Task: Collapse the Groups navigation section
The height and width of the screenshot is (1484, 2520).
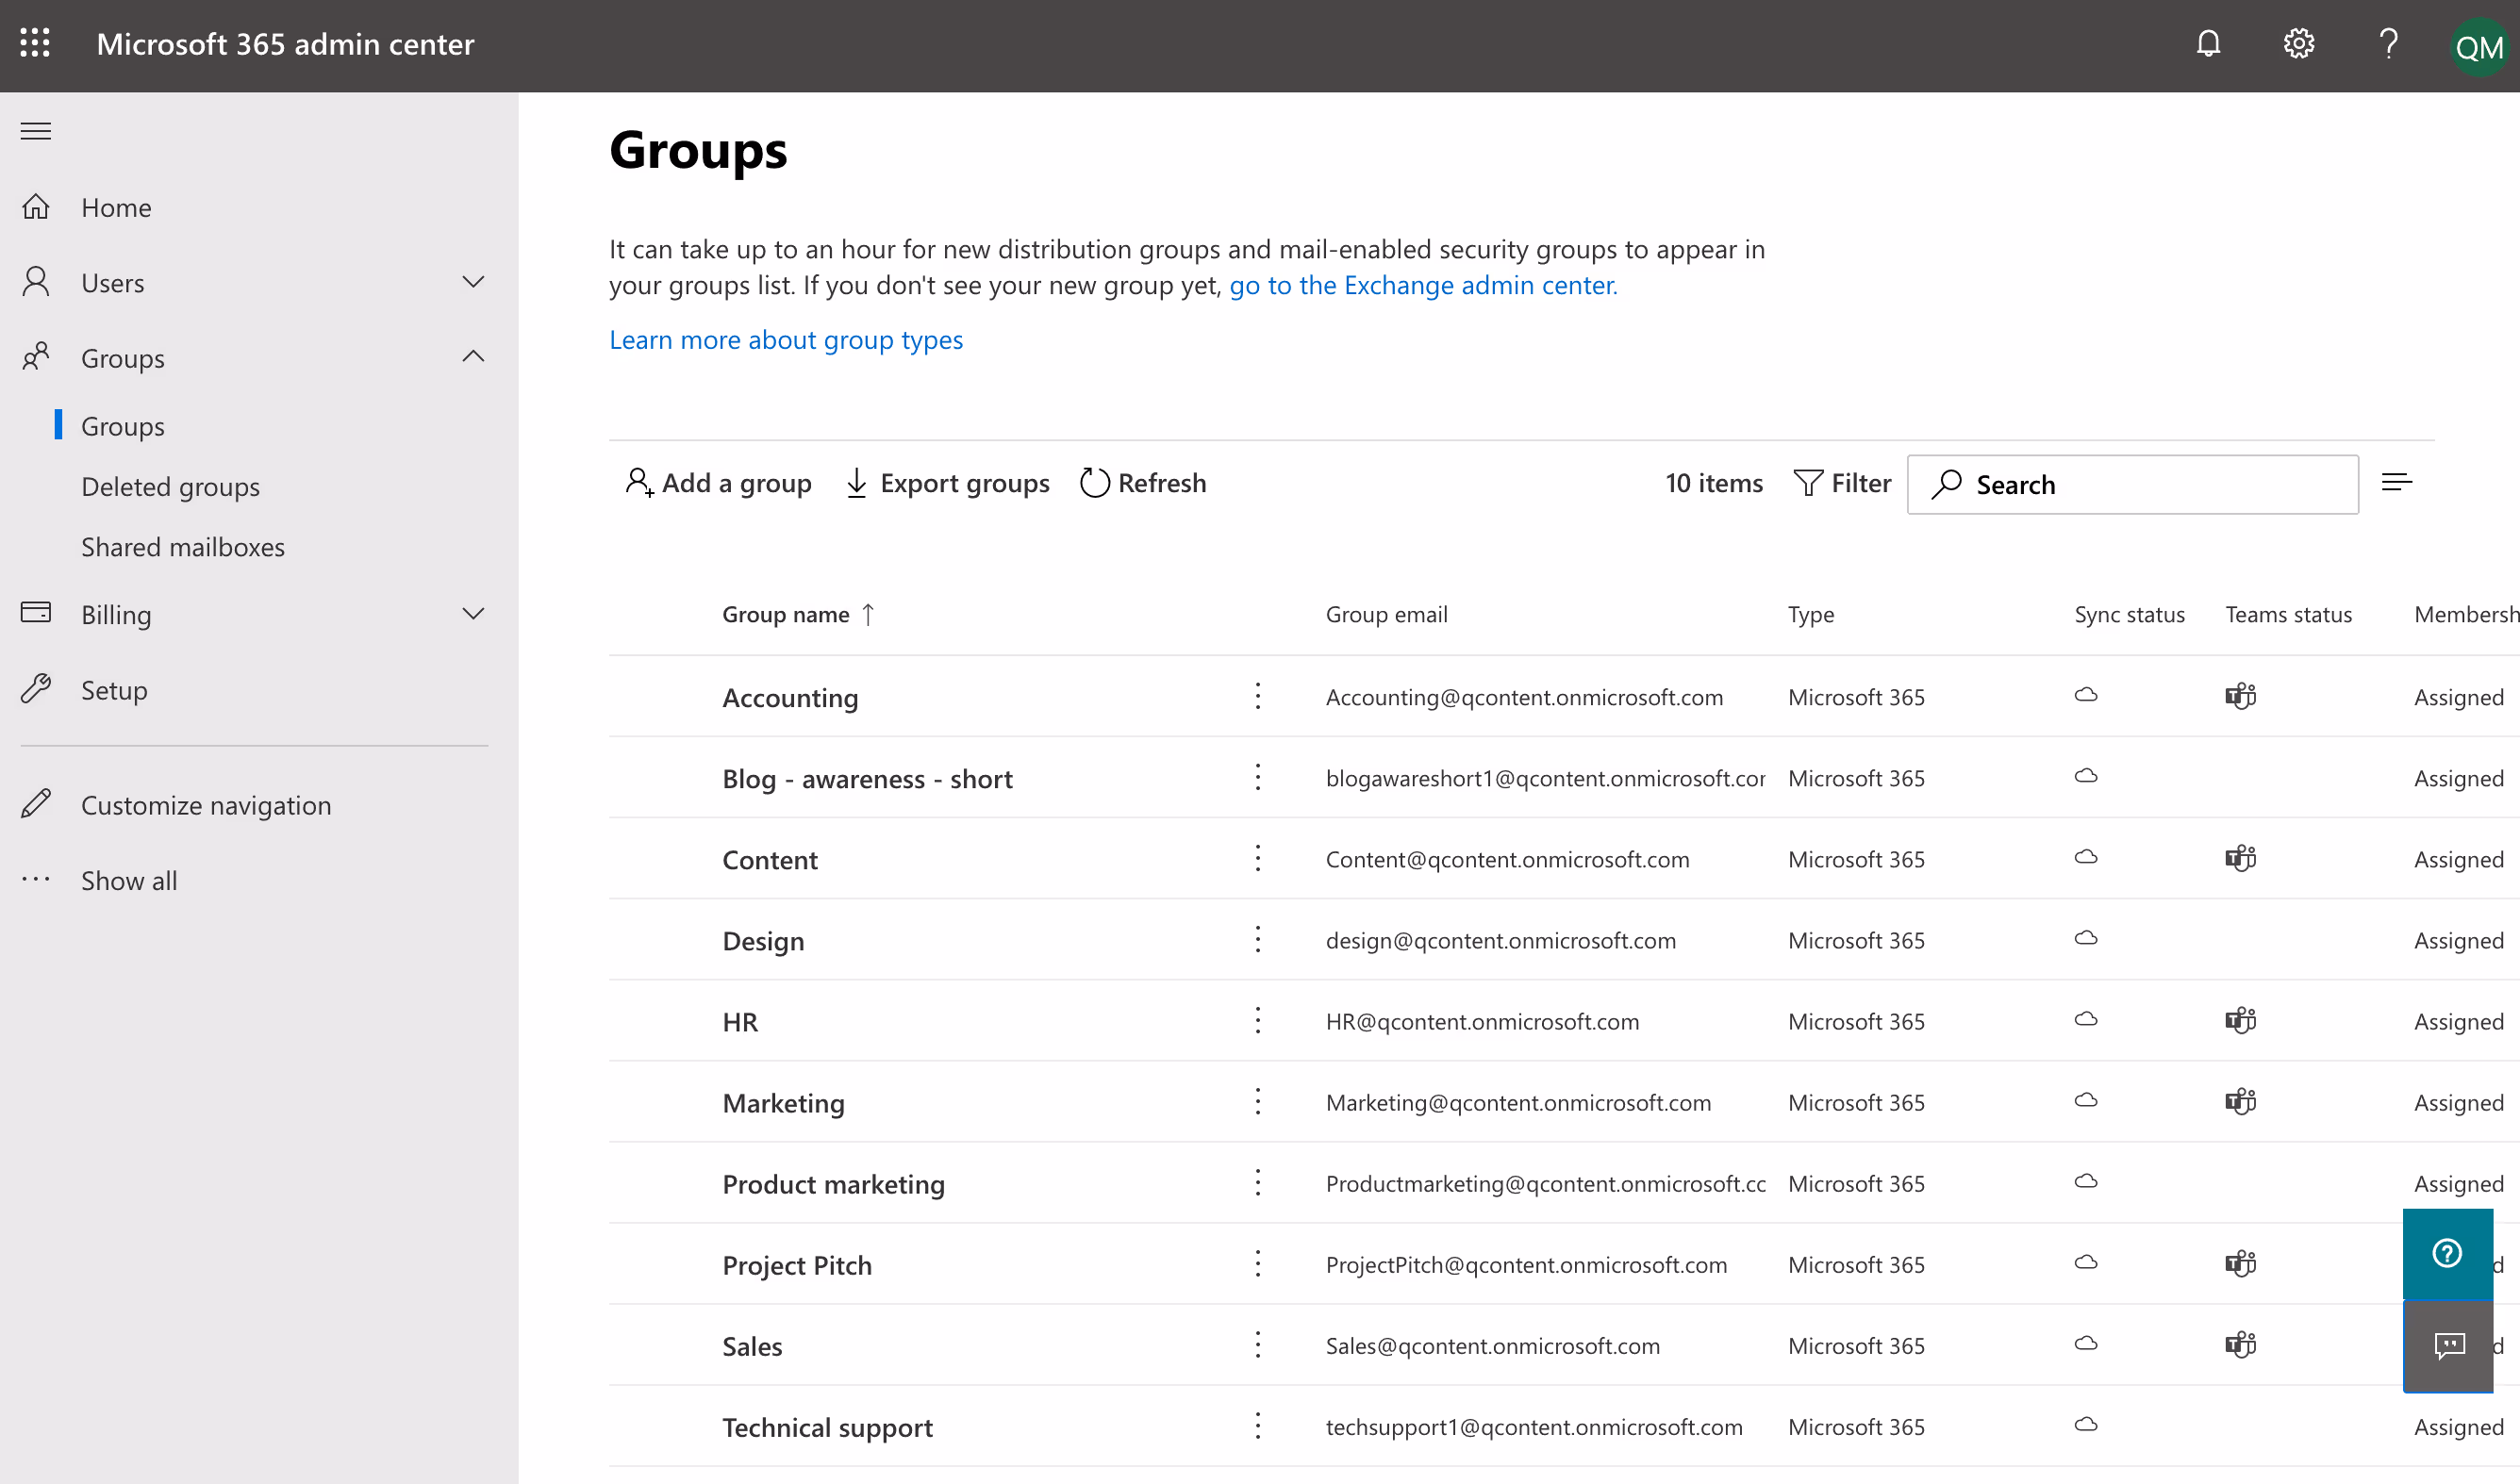Action: (x=473, y=357)
